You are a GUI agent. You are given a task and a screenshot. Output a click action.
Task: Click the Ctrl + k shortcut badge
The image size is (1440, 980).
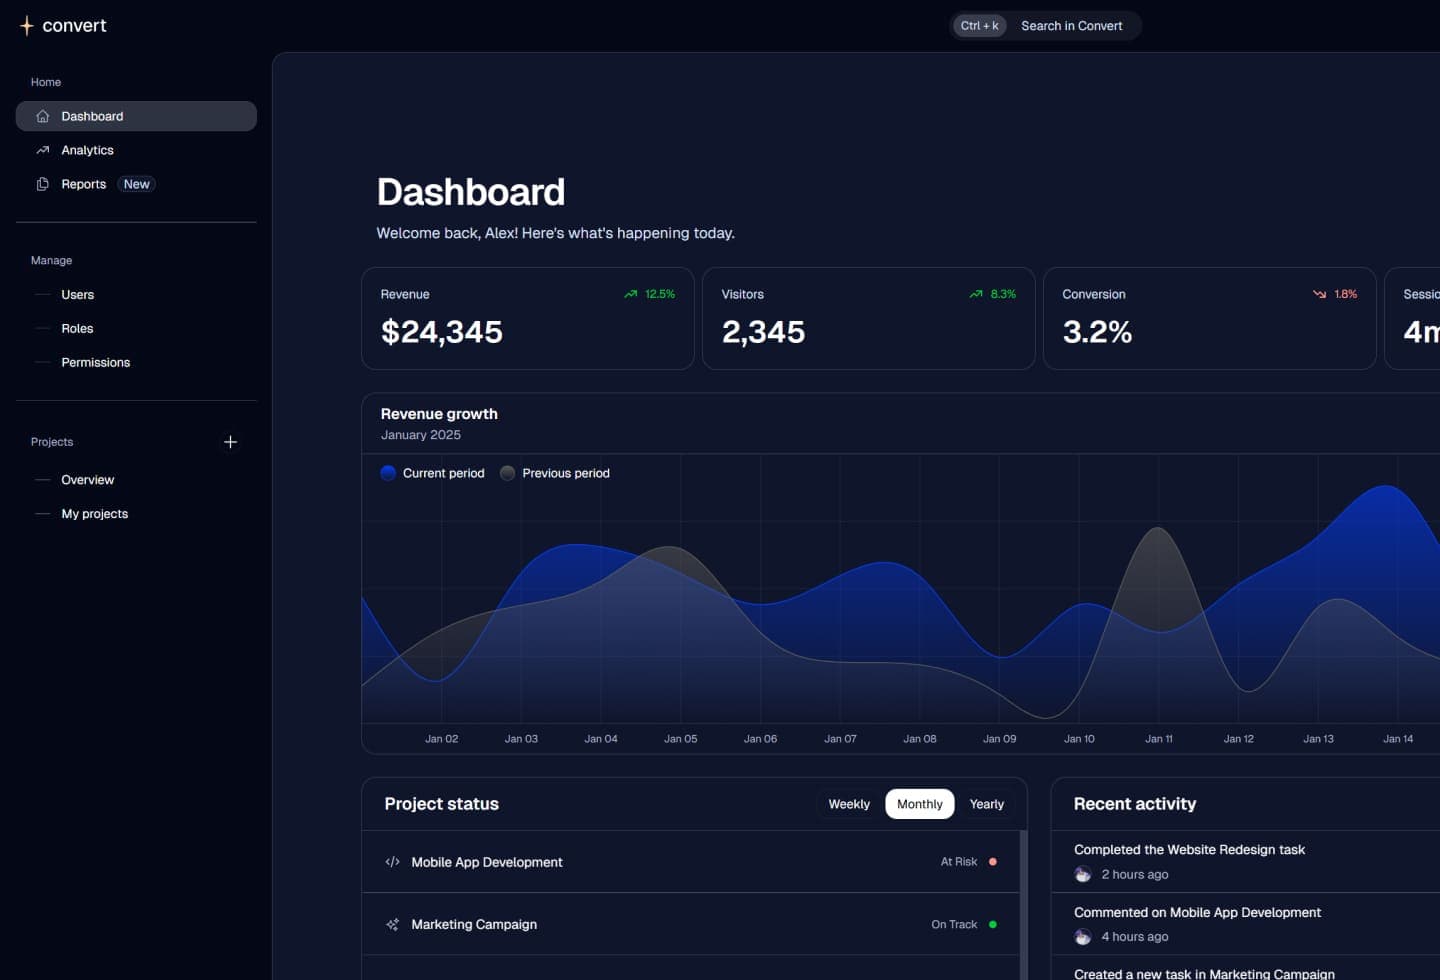pos(980,26)
